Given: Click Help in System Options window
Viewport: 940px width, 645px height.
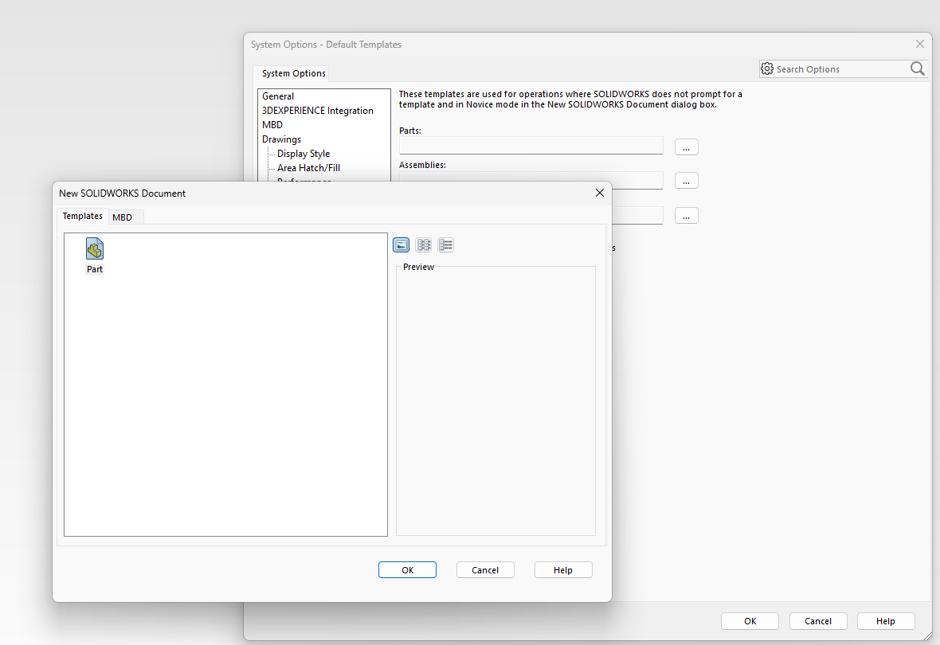Looking at the screenshot, I should (x=885, y=621).
